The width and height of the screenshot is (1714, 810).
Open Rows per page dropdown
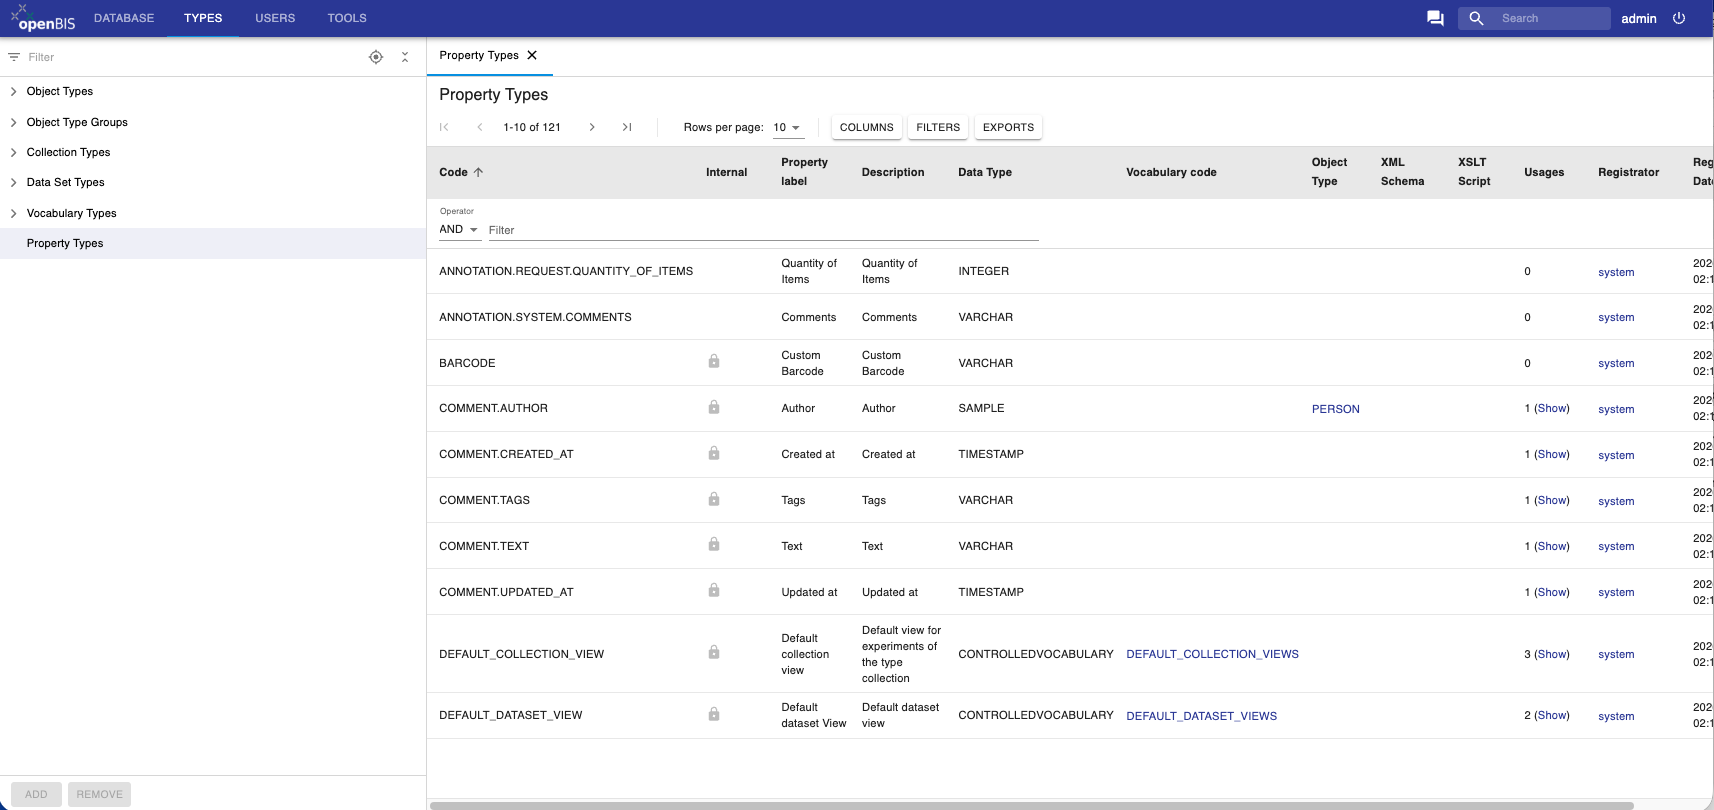pos(788,127)
